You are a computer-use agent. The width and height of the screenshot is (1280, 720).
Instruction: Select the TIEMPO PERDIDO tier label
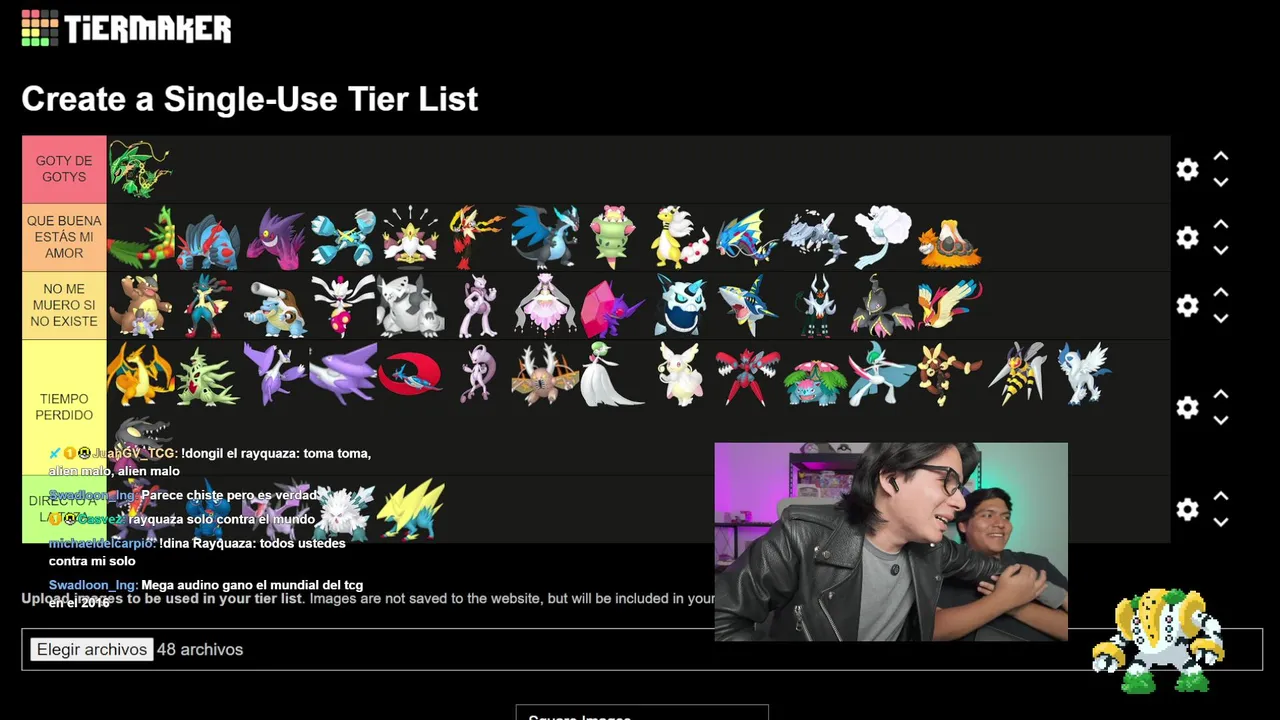[64, 407]
